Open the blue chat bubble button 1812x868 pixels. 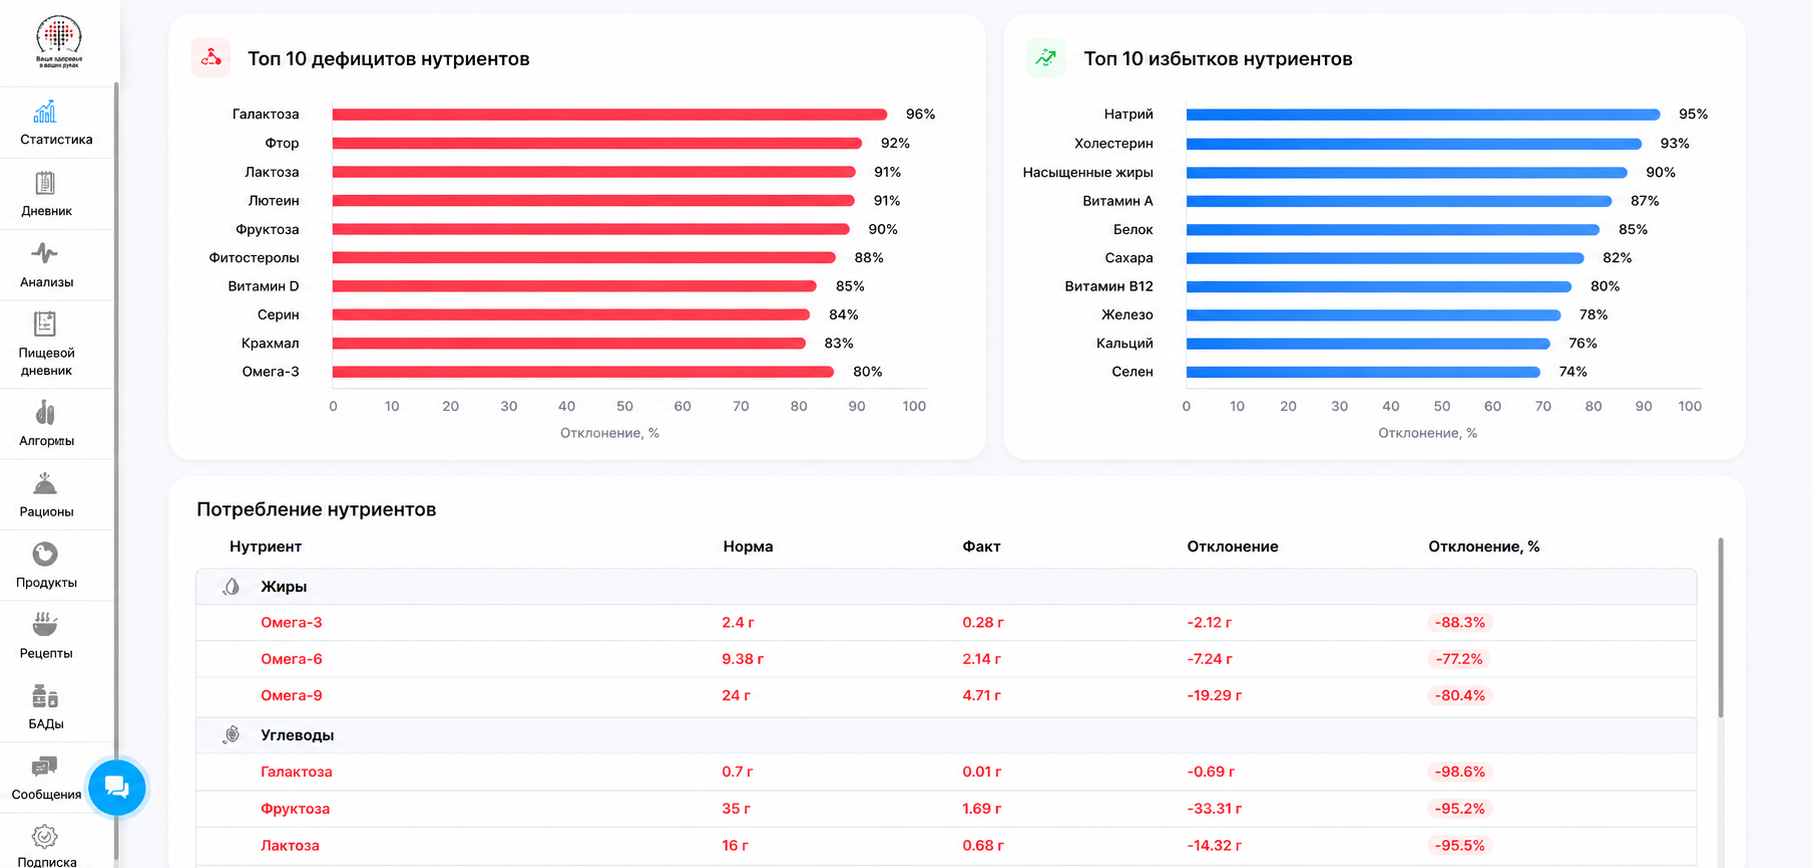click(x=117, y=788)
